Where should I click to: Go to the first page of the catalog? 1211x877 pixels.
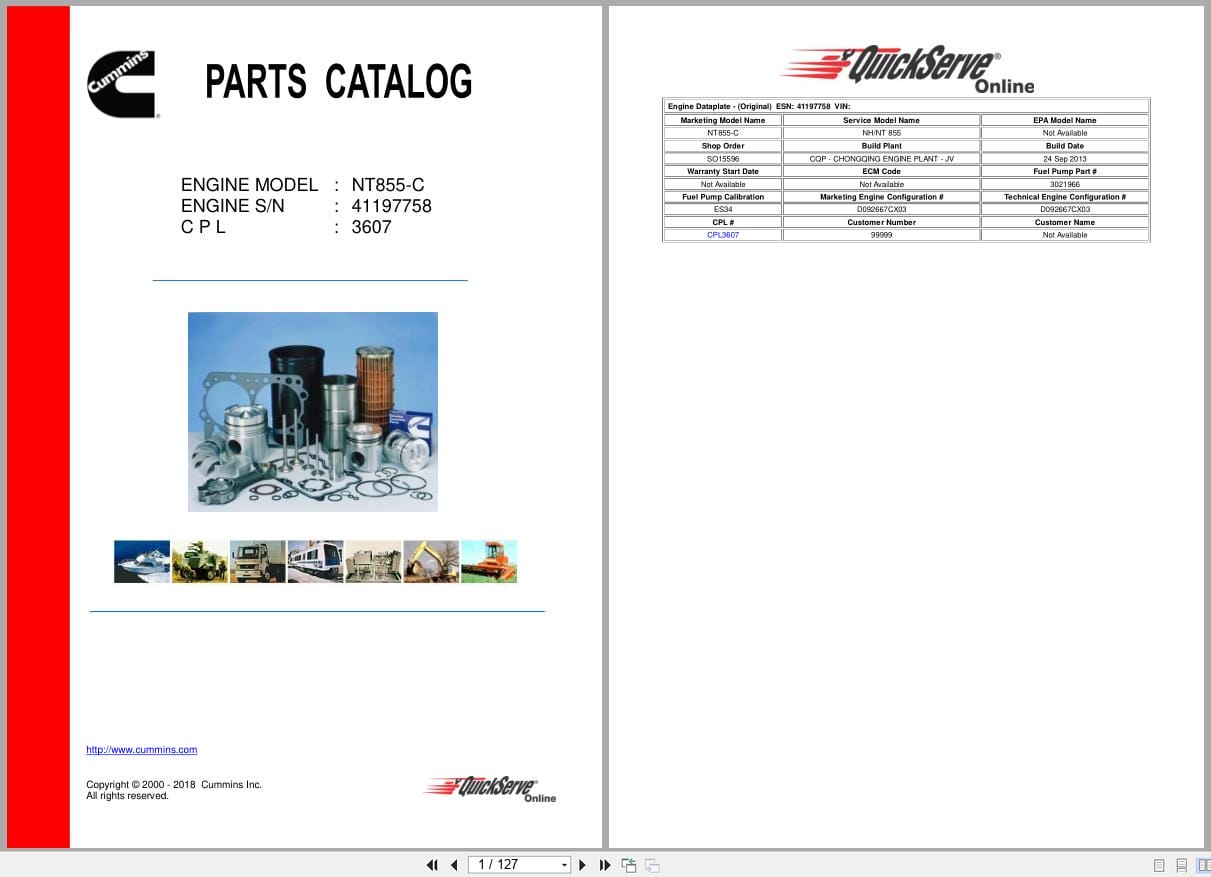[432, 865]
